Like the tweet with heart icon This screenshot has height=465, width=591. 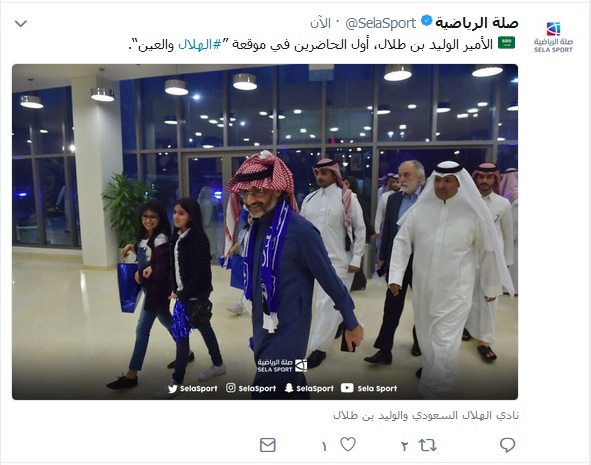click(348, 444)
